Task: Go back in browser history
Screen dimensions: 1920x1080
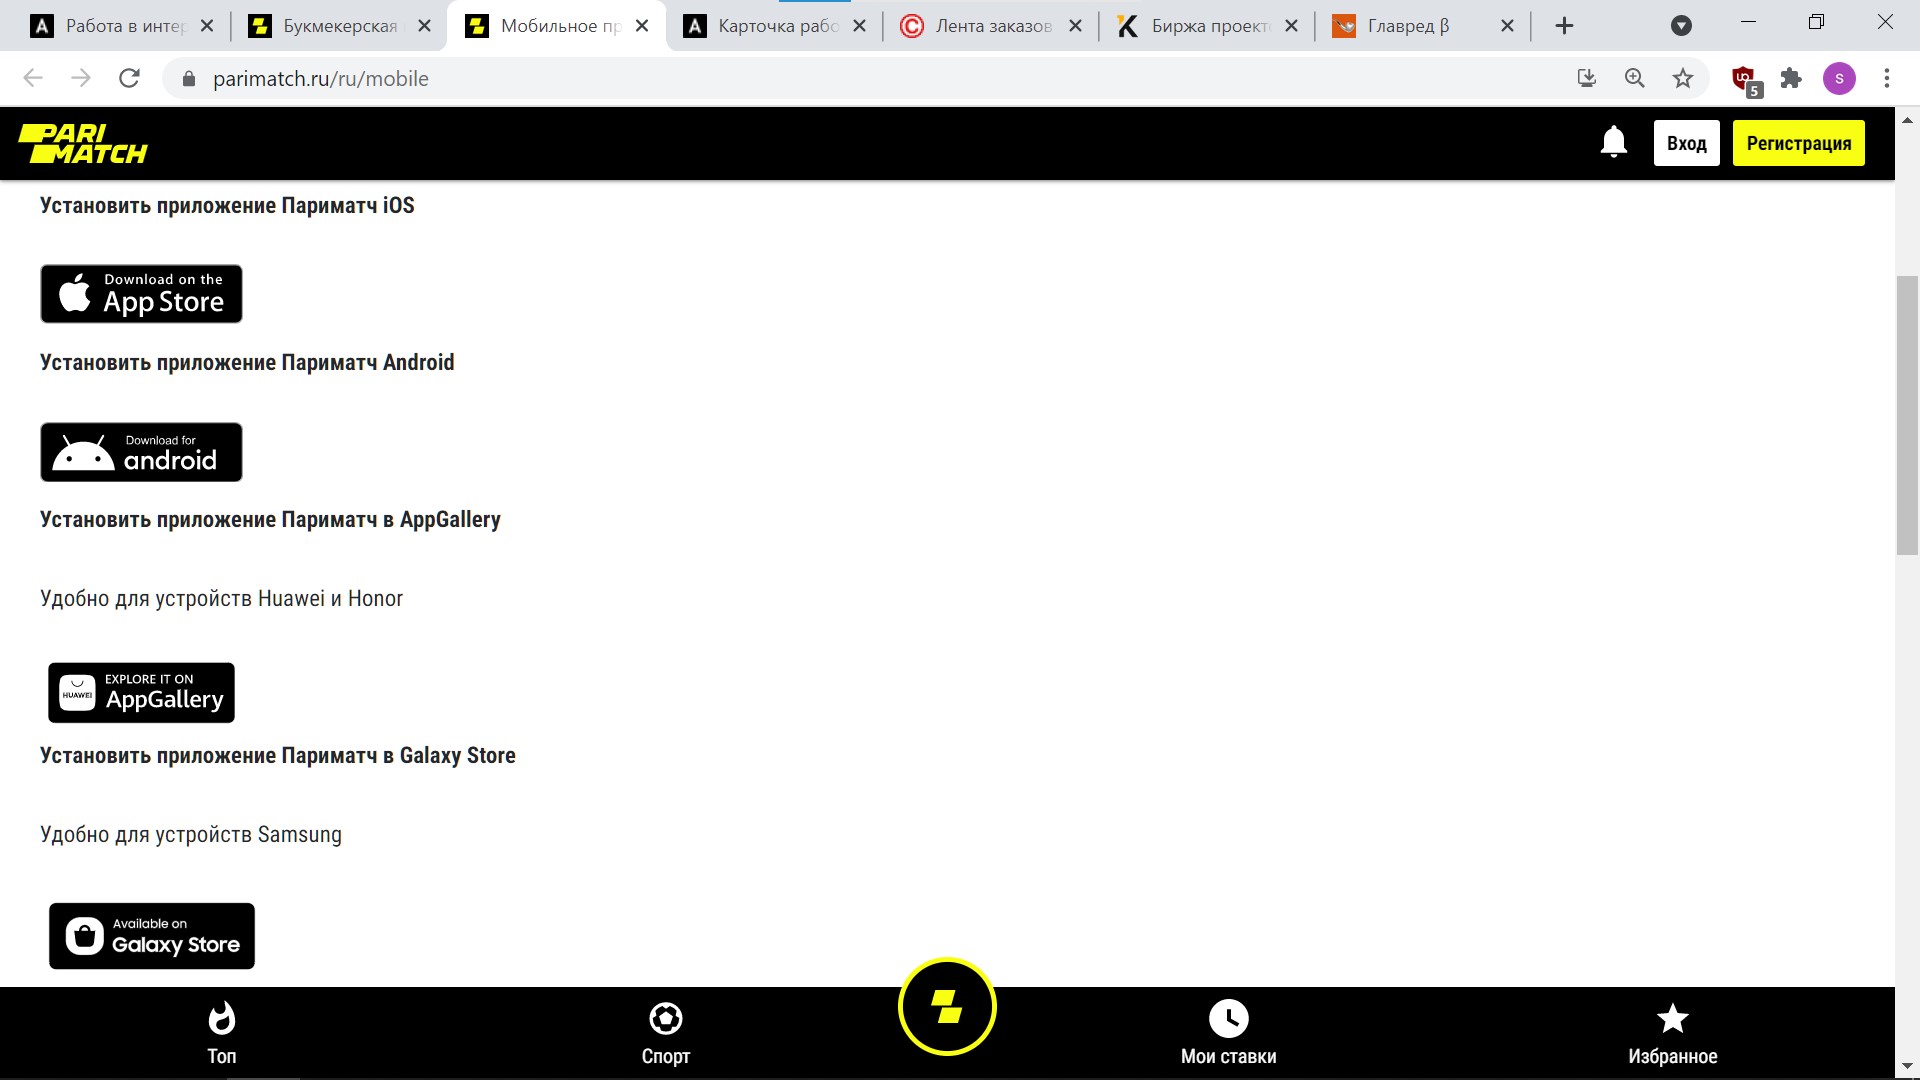Action: (33, 78)
